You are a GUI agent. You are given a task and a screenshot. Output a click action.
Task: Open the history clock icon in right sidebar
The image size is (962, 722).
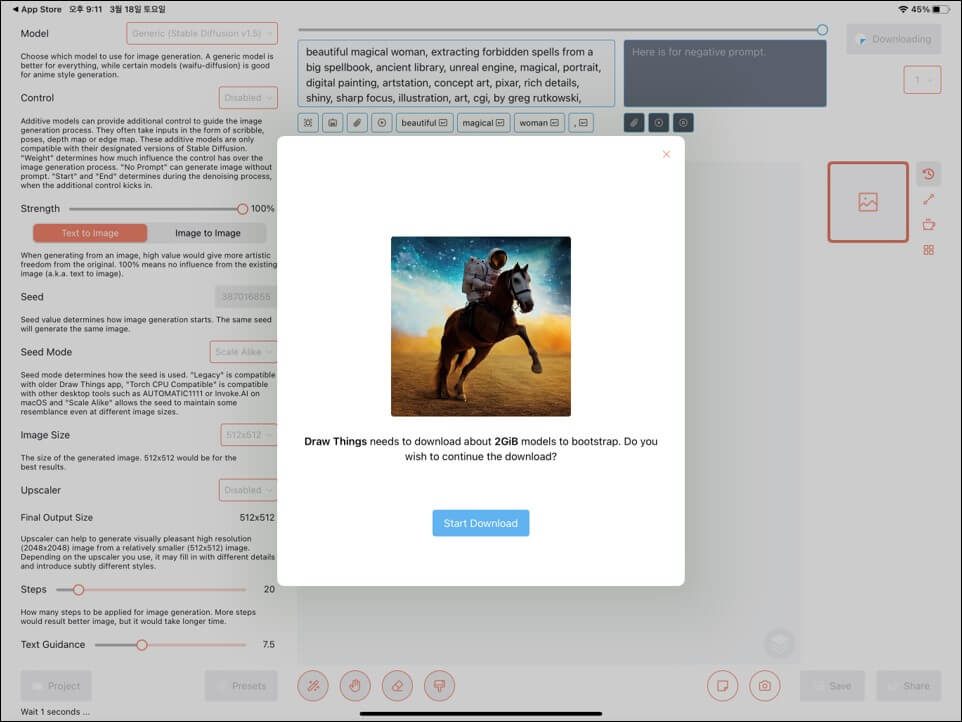tap(928, 174)
